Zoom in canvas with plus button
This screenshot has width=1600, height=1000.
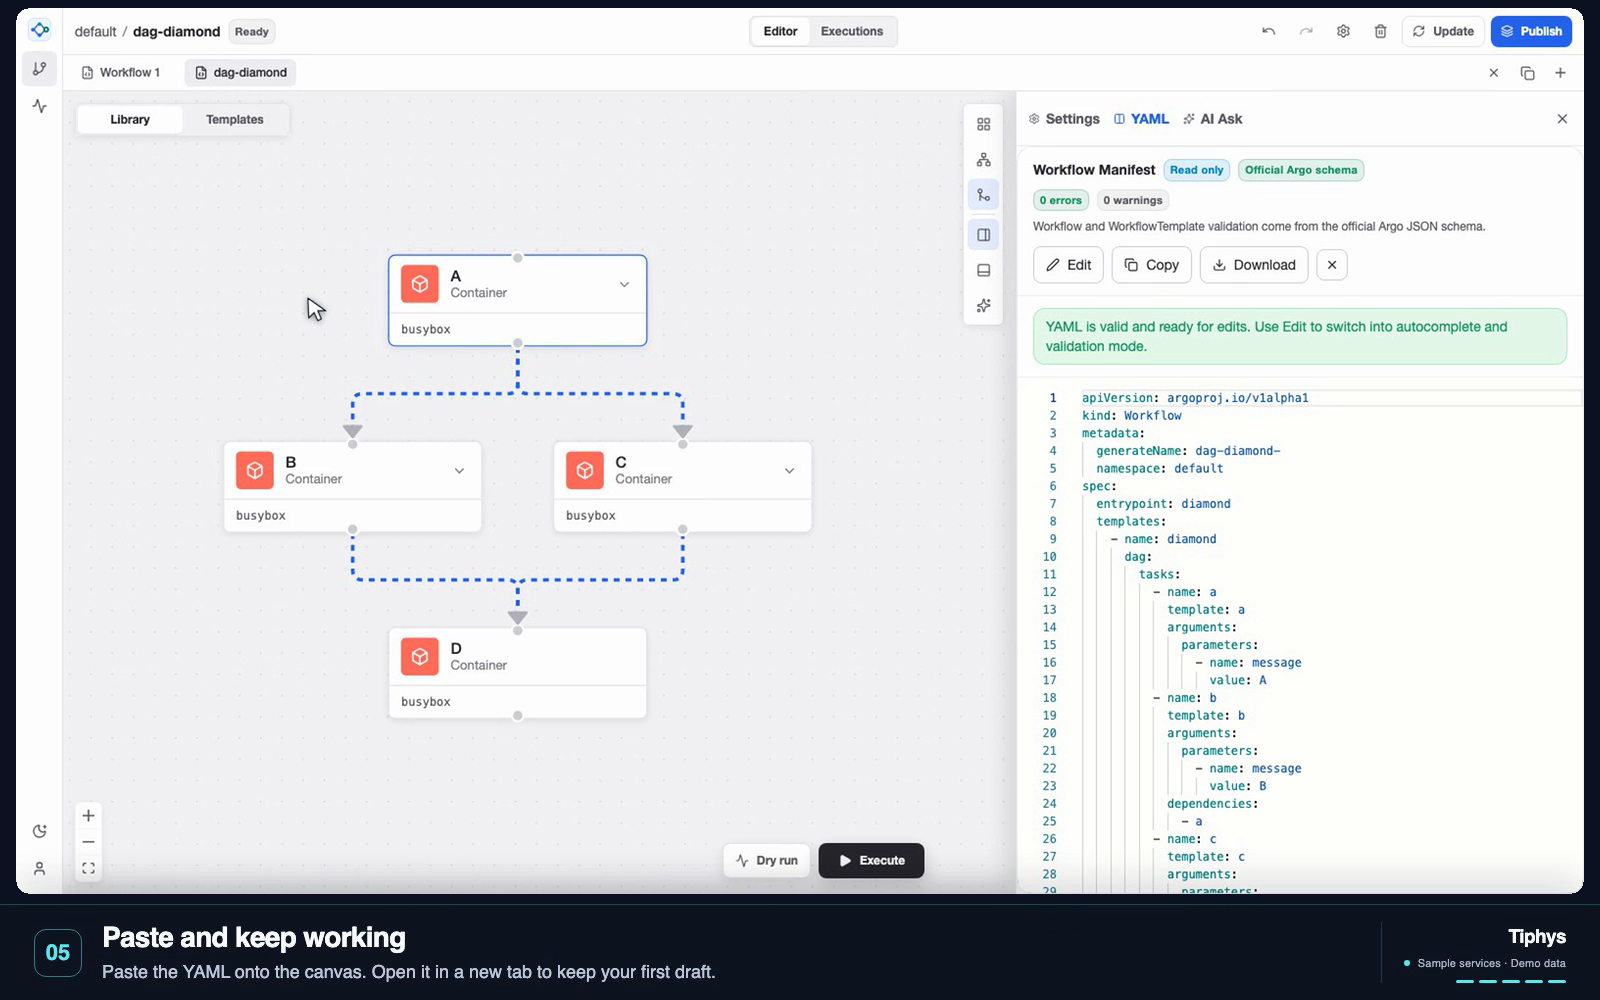click(88, 816)
